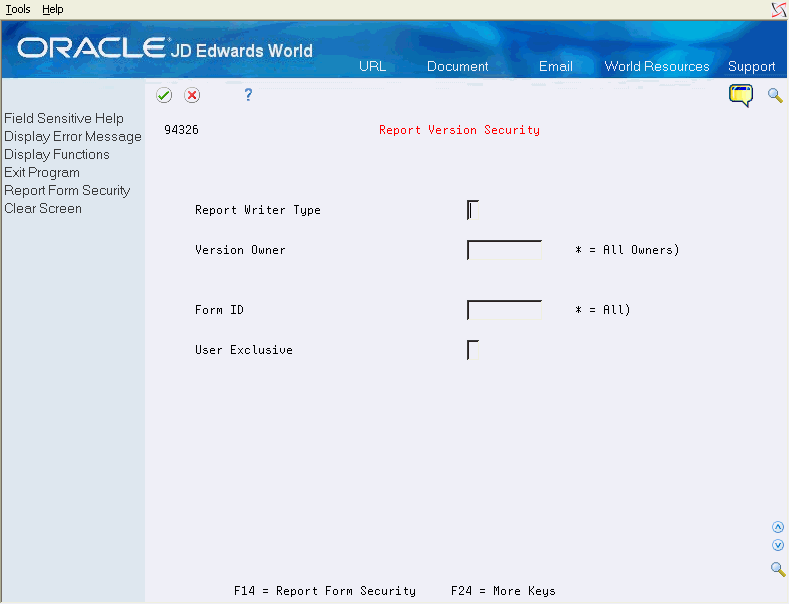Click F24 = More Keys text
789x604 pixels.
503,591
